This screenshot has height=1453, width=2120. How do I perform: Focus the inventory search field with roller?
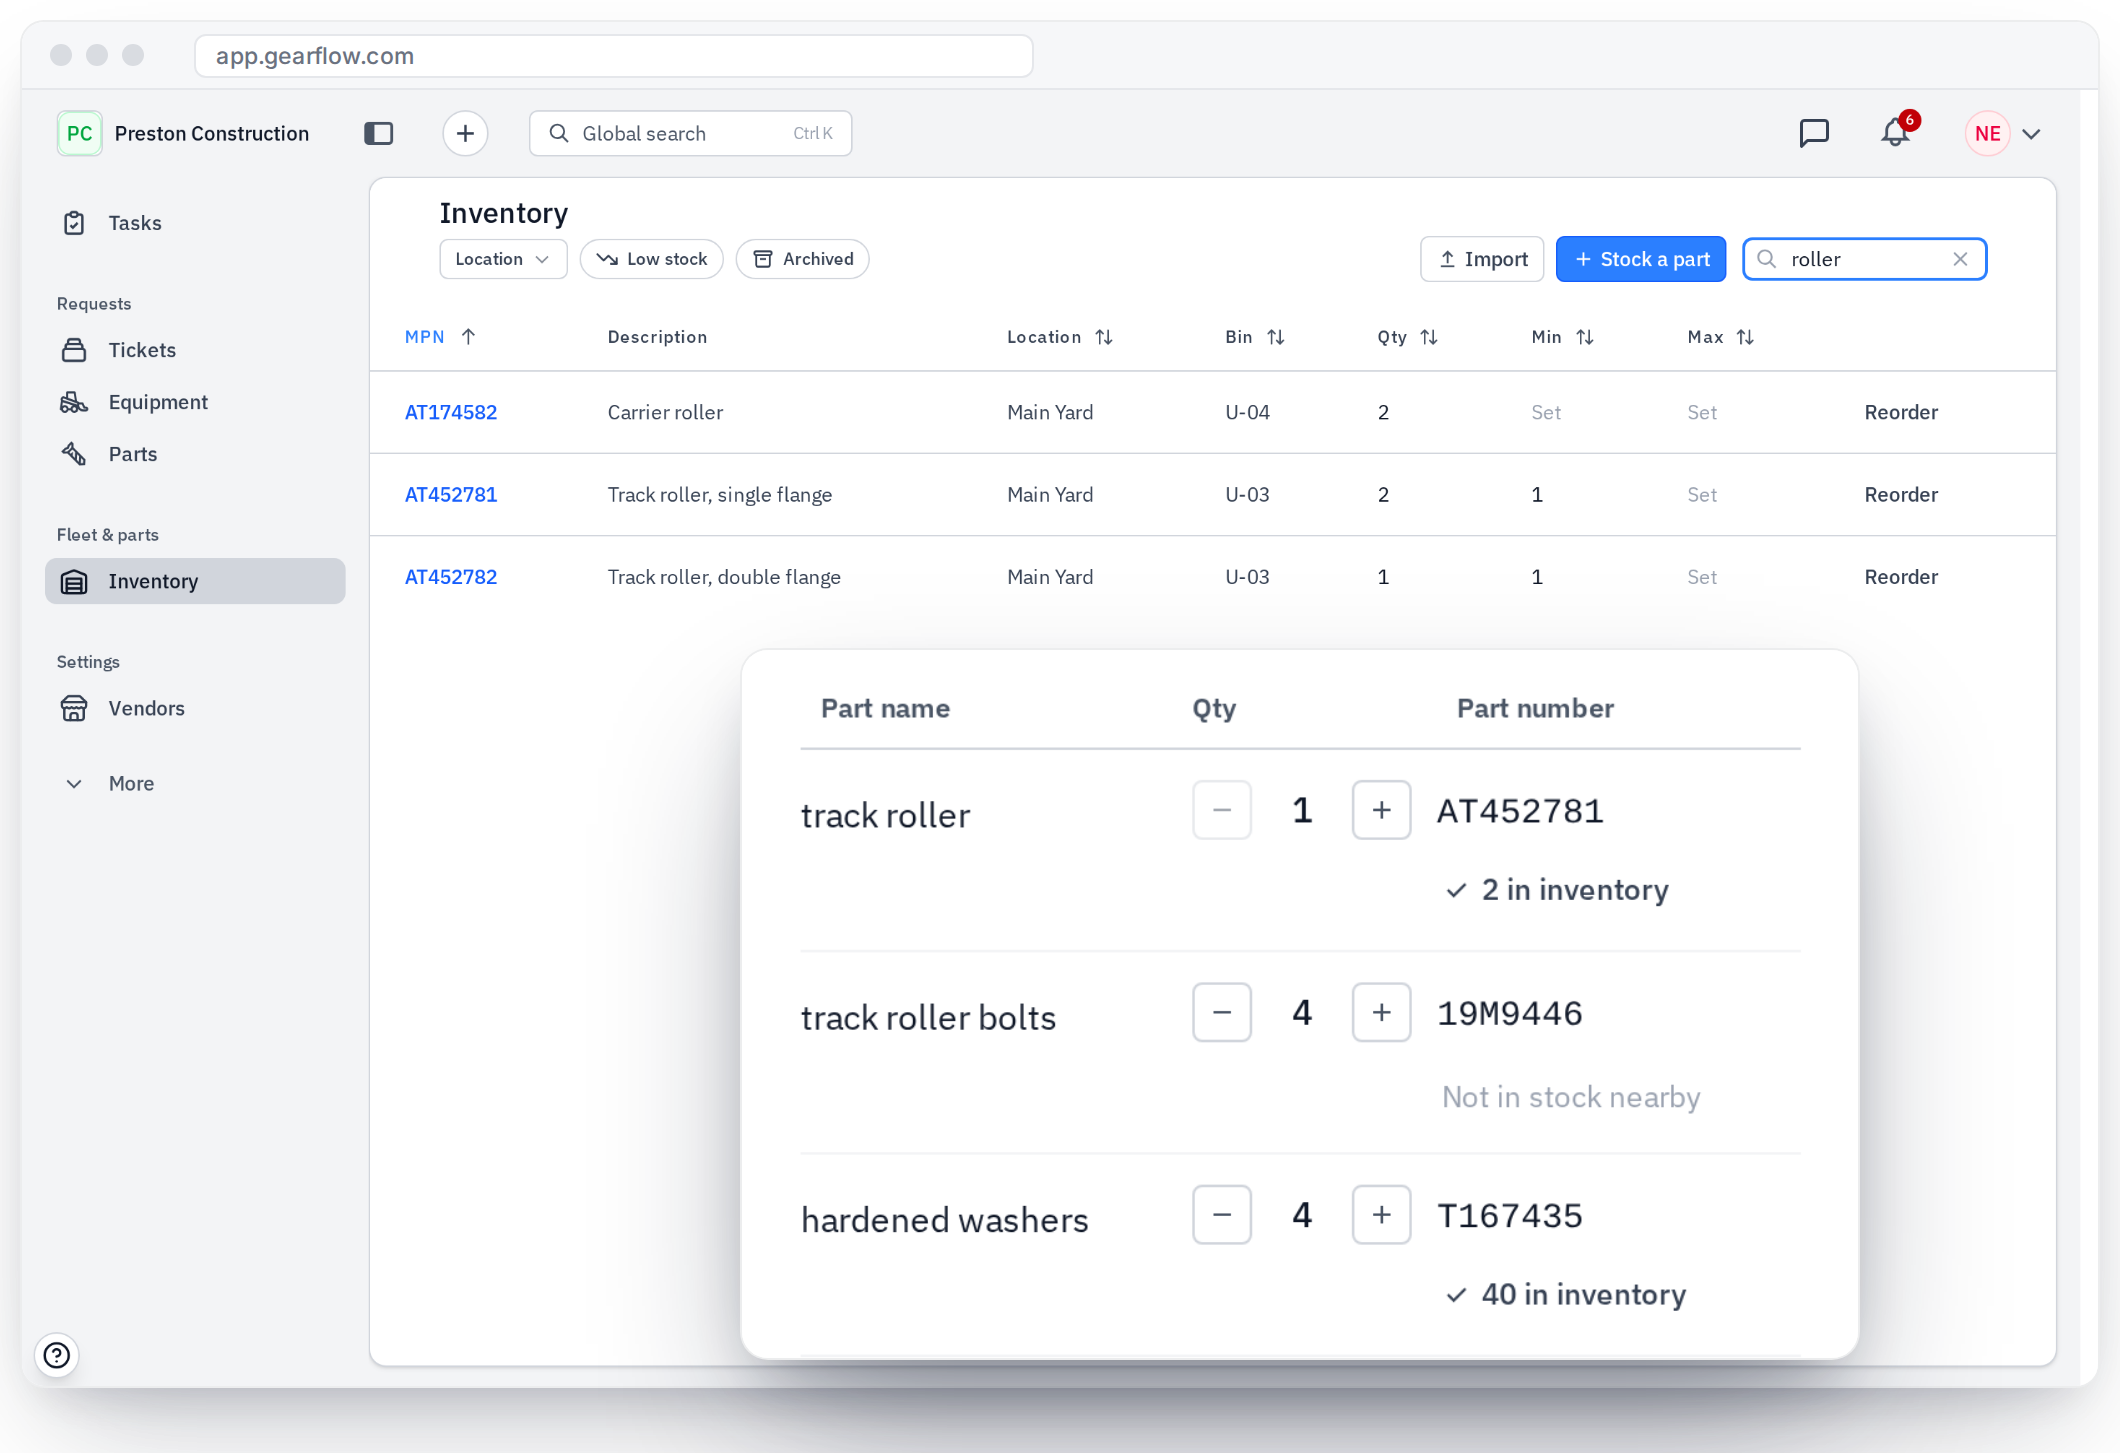1864,259
